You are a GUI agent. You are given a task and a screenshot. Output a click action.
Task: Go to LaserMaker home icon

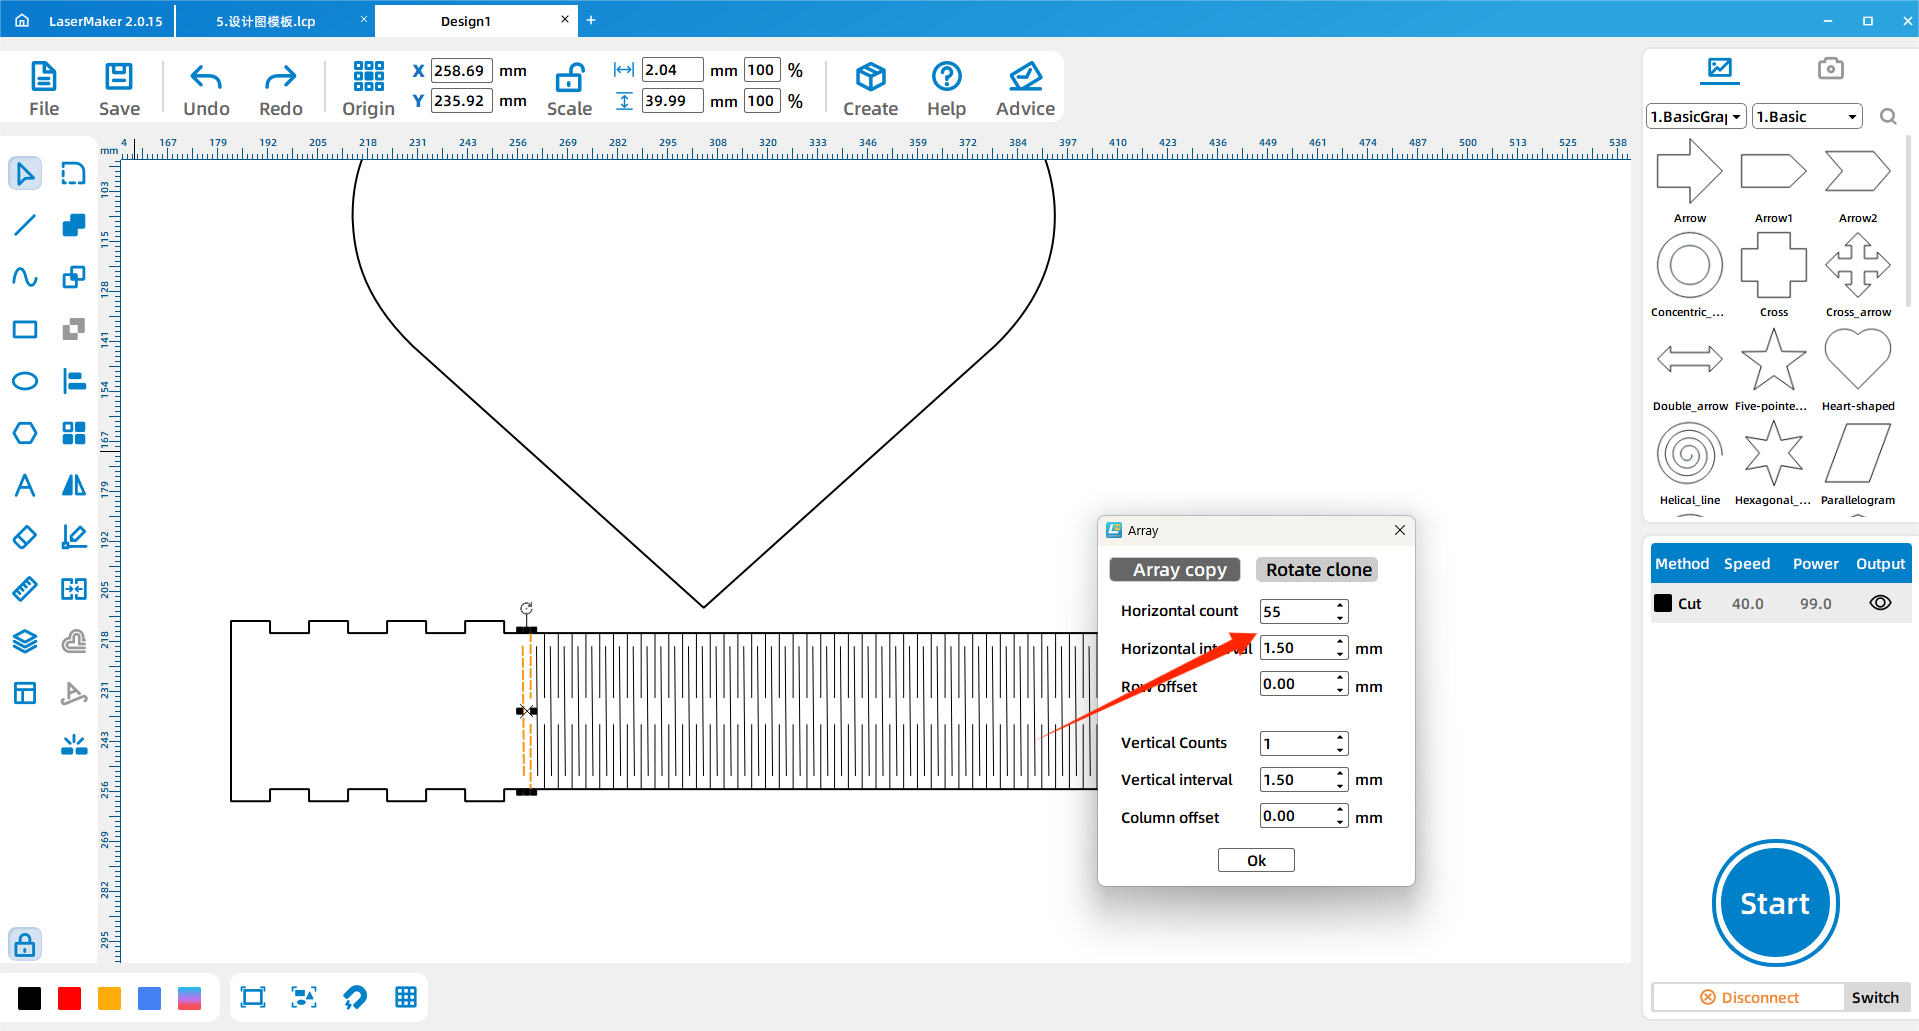(22, 20)
